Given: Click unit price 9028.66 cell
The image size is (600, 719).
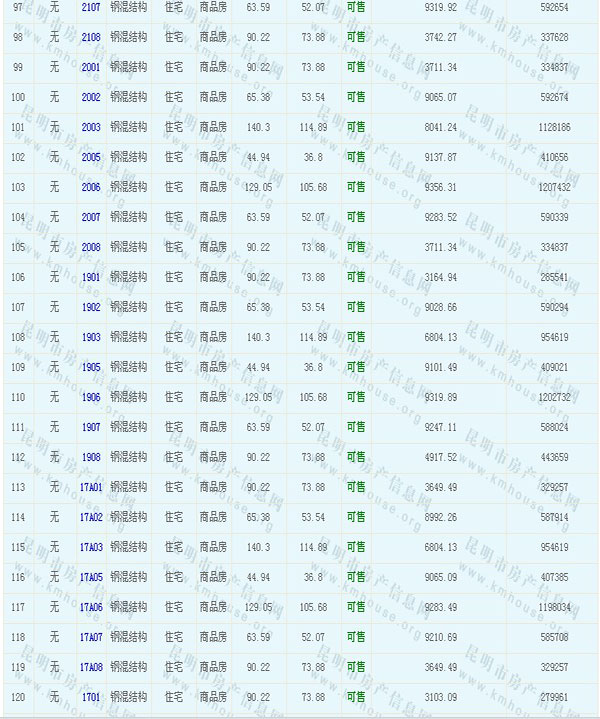Looking at the screenshot, I should 437,307.
